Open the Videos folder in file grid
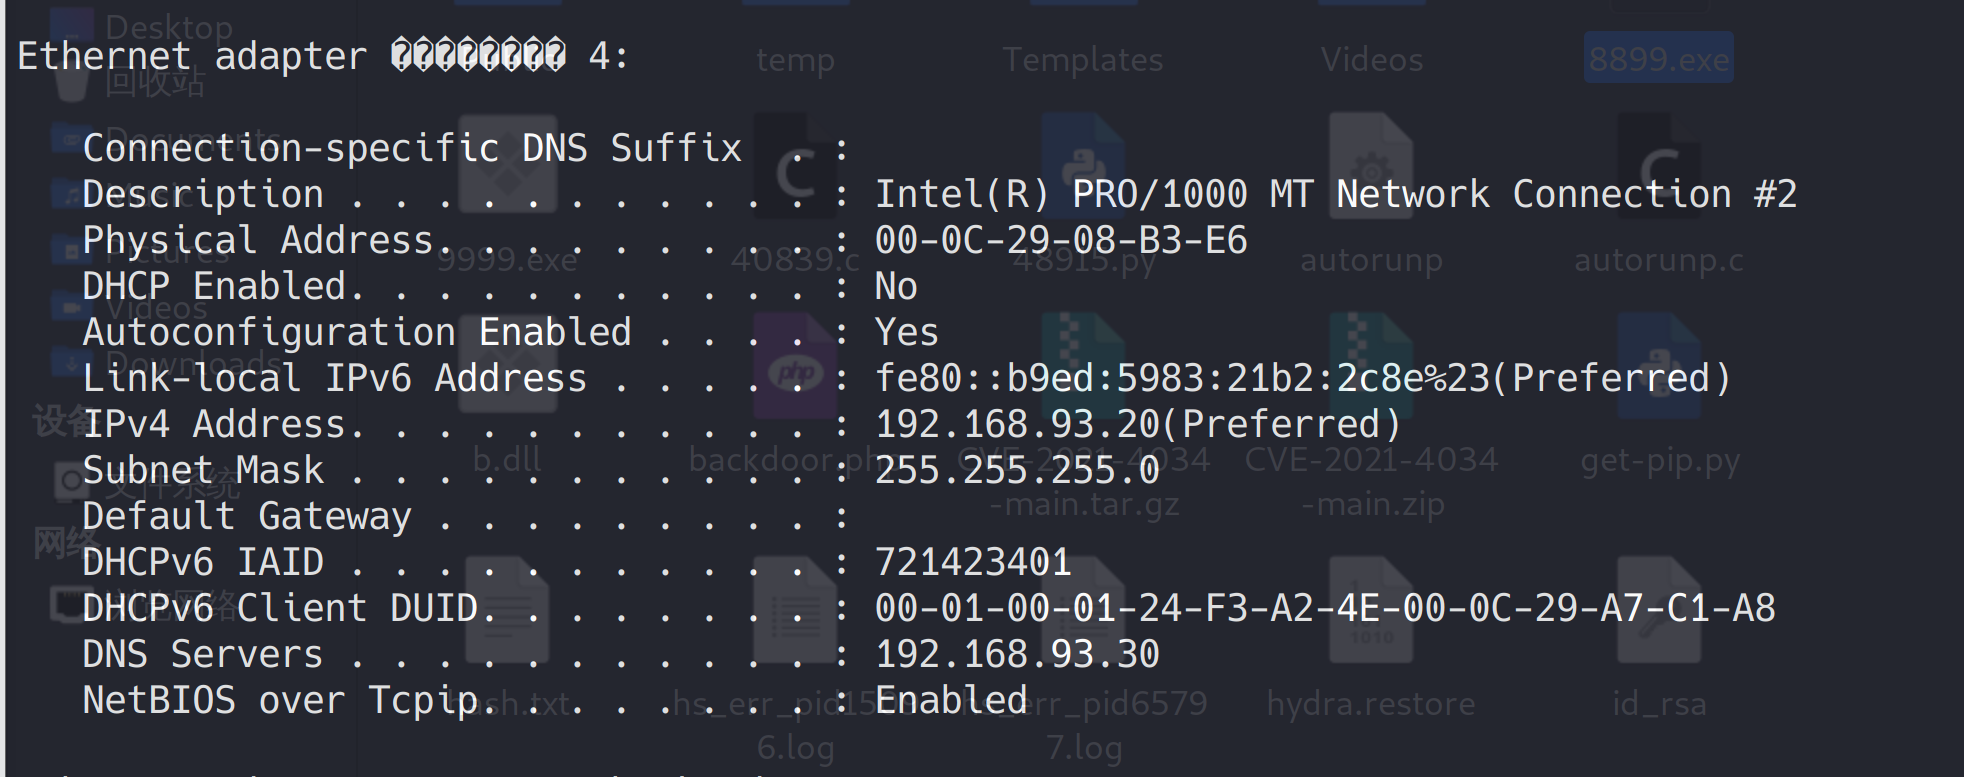The width and height of the screenshot is (1964, 777). click(x=1371, y=60)
